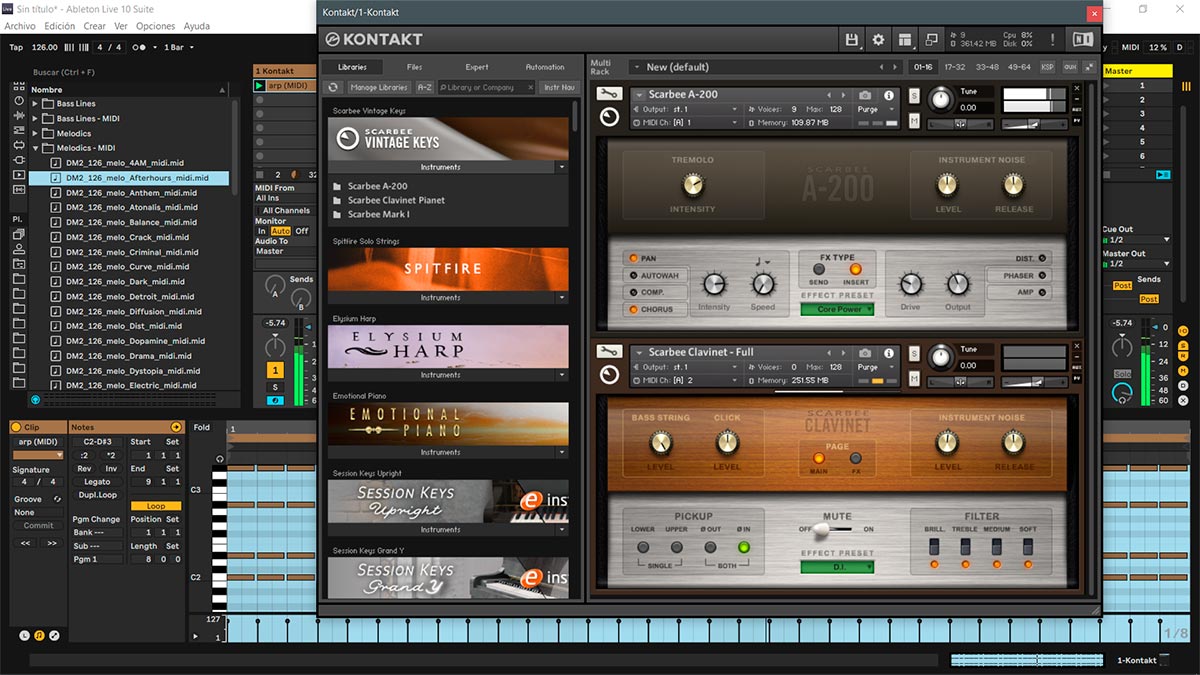Open Scarbee Clavinet camera snapshot icon

866,353
